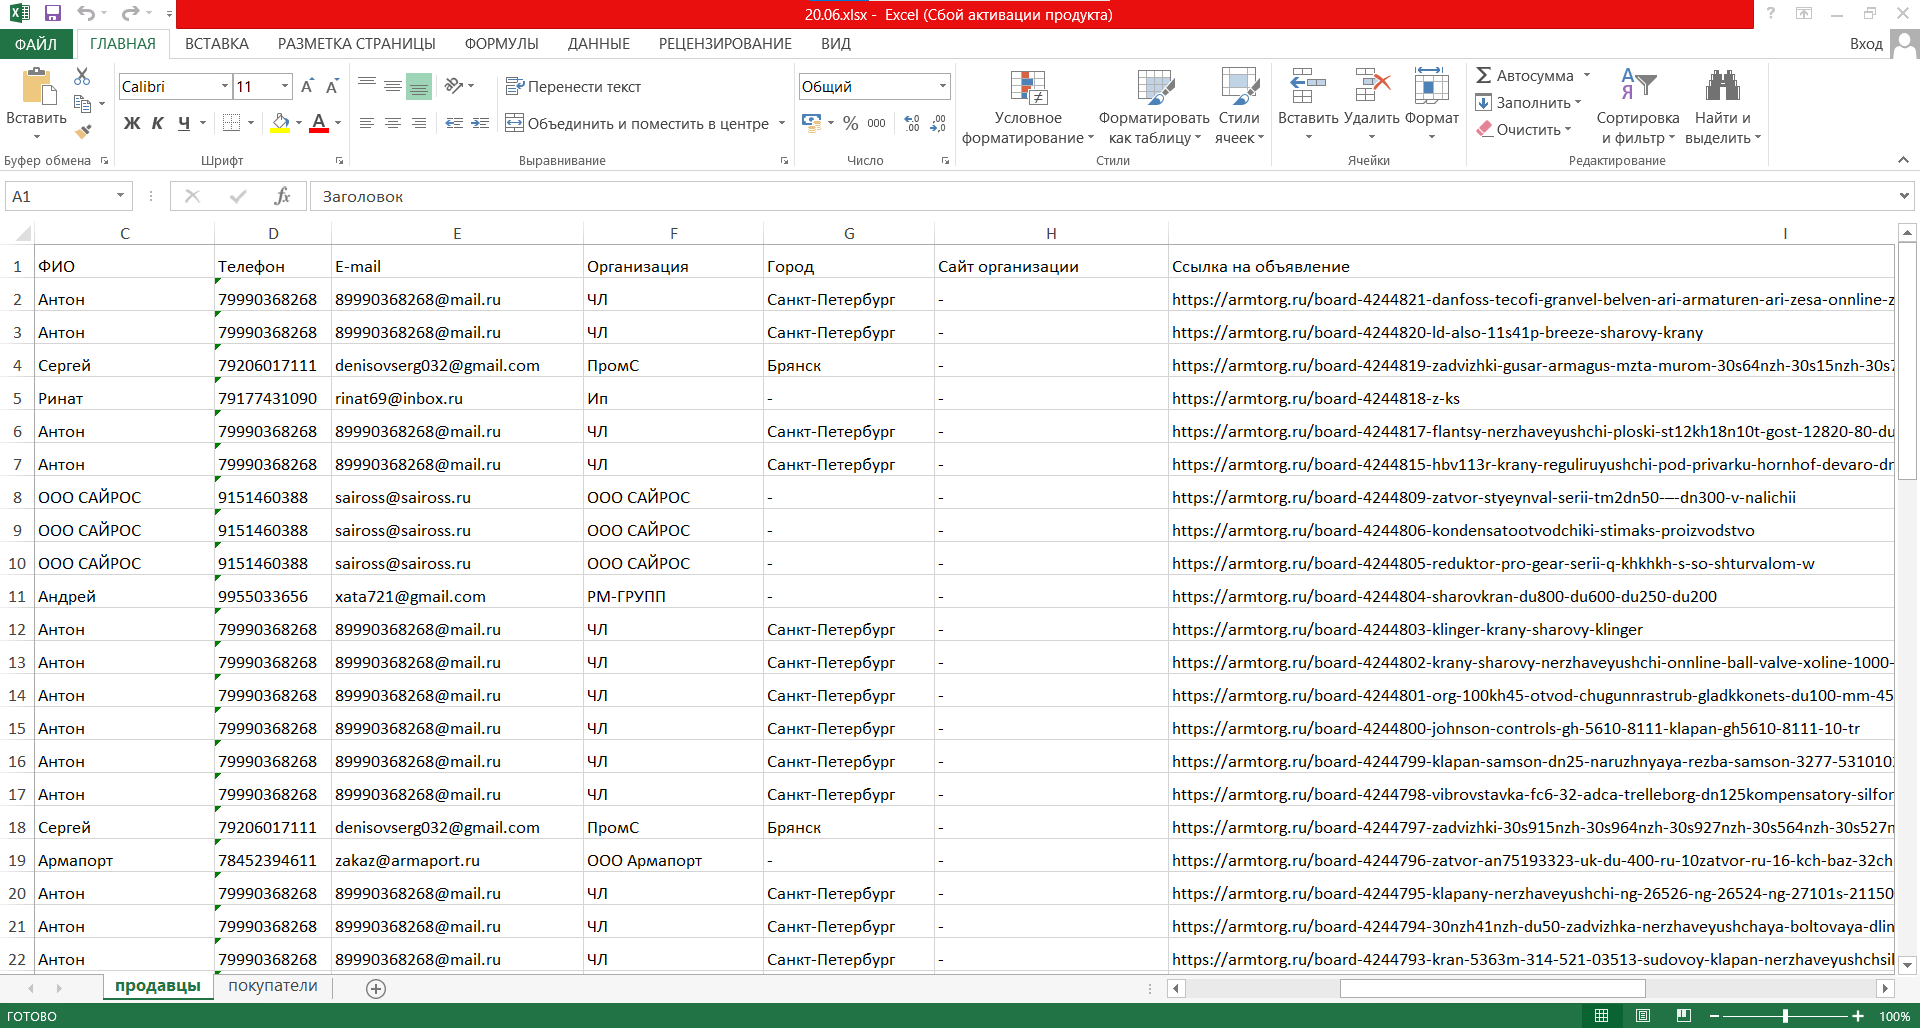This screenshot has height=1028, width=1920.
Task: Open the Name Box dropdown arrow
Action: point(120,196)
